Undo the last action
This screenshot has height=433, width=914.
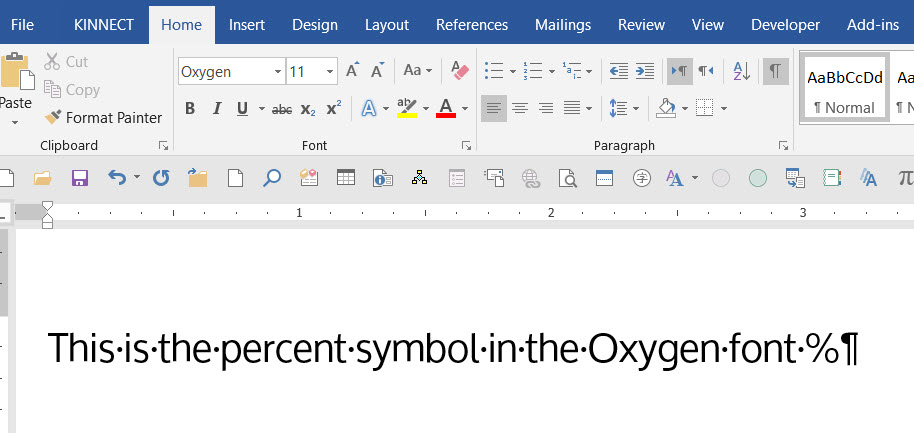tap(117, 178)
